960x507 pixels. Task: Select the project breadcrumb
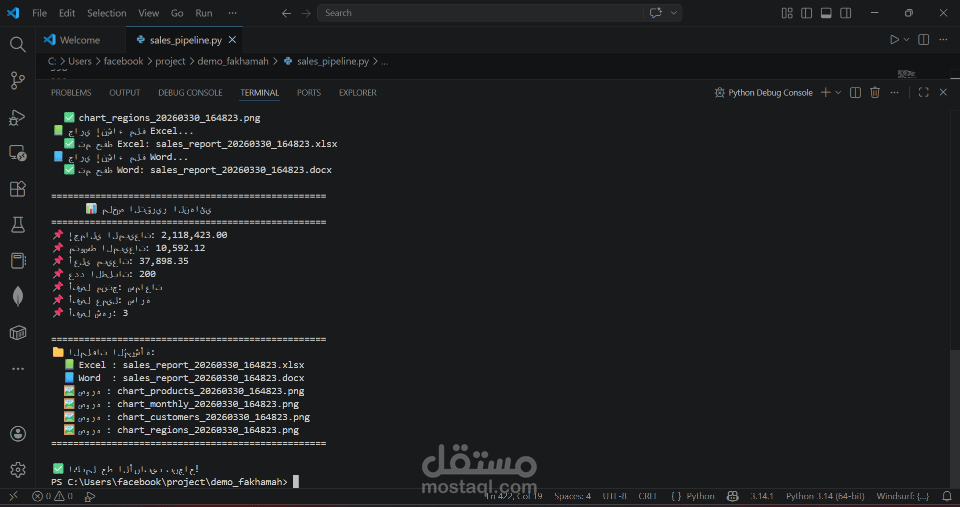(x=170, y=61)
